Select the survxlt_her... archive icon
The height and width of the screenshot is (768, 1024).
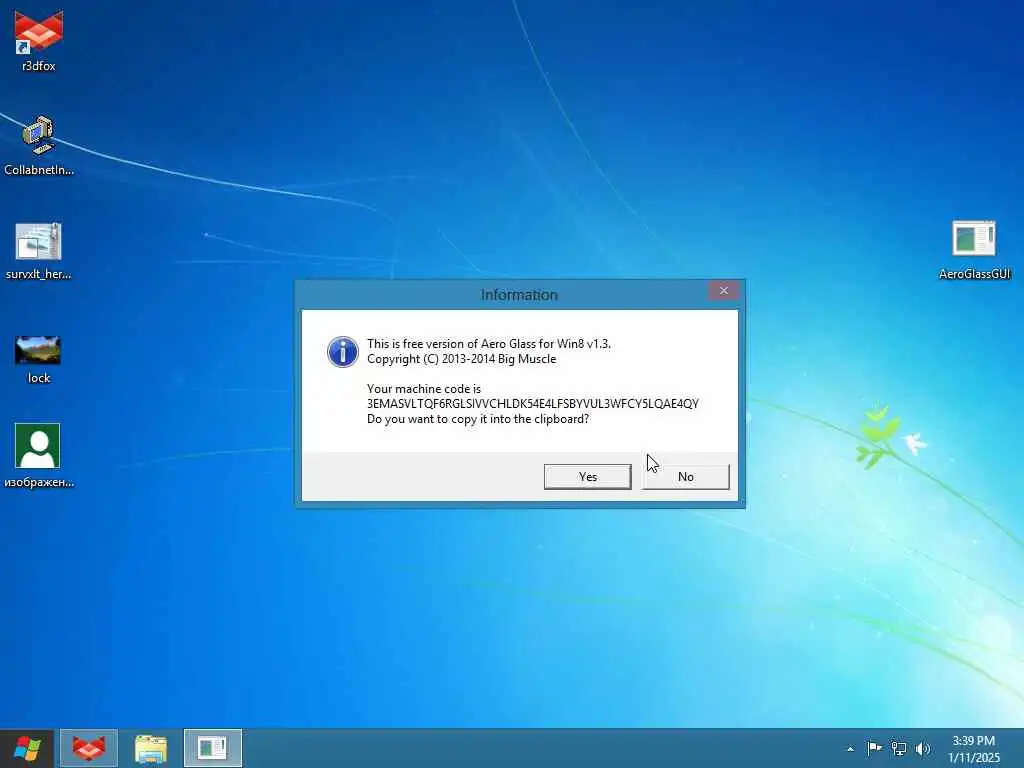39,251
